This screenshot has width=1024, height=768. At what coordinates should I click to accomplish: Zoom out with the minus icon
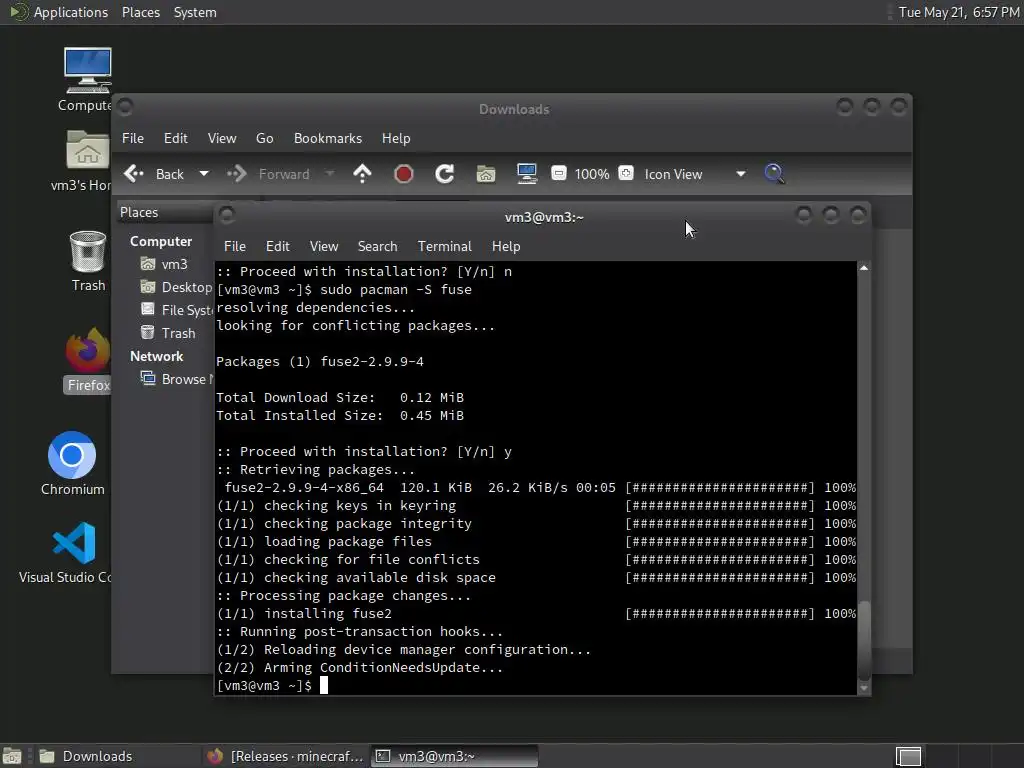[558, 174]
